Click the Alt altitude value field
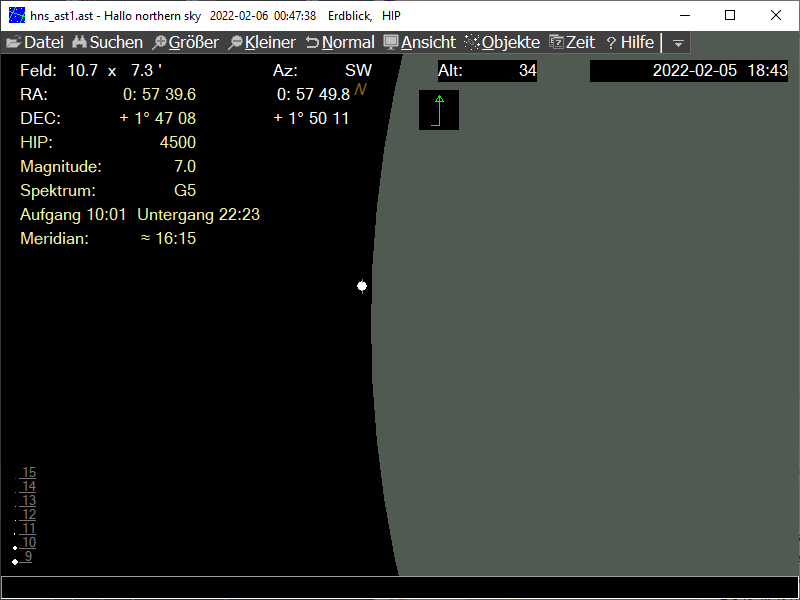The height and width of the screenshot is (600, 800). coord(487,71)
